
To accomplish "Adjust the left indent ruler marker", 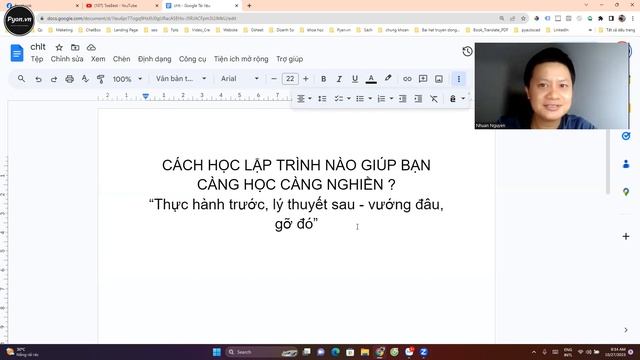I will (x=146, y=97).
